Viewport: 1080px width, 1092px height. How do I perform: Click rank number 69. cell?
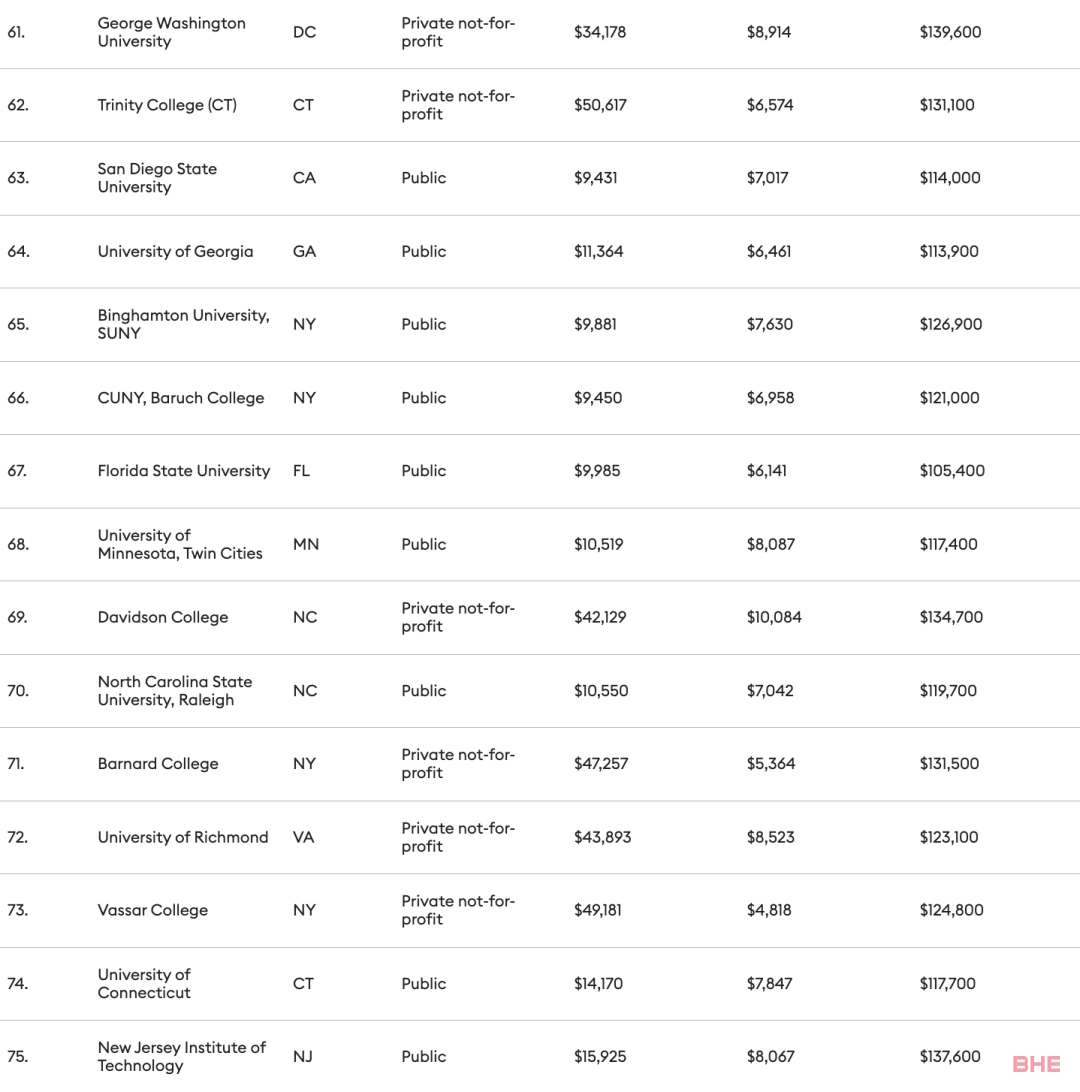point(17,617)
